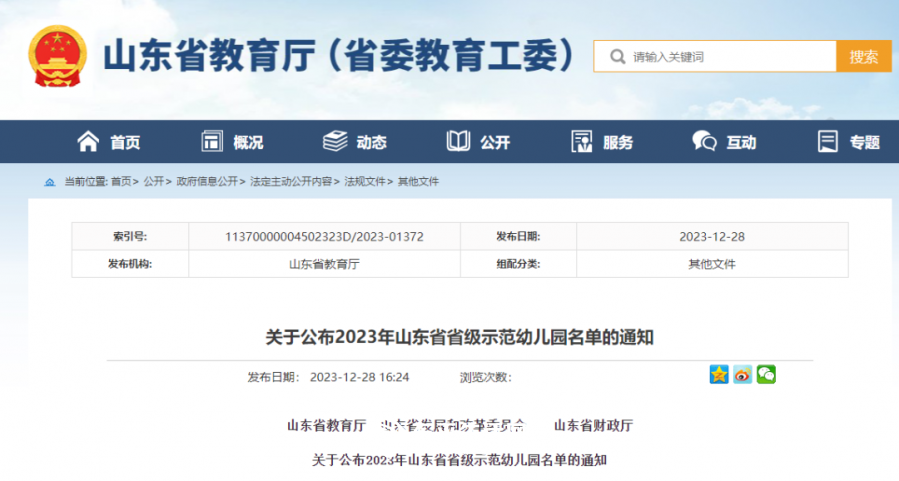Click the 法规文件 breadcrumb link
The image size is (899, 481).
pyautogui.click(x=365, y=182)
